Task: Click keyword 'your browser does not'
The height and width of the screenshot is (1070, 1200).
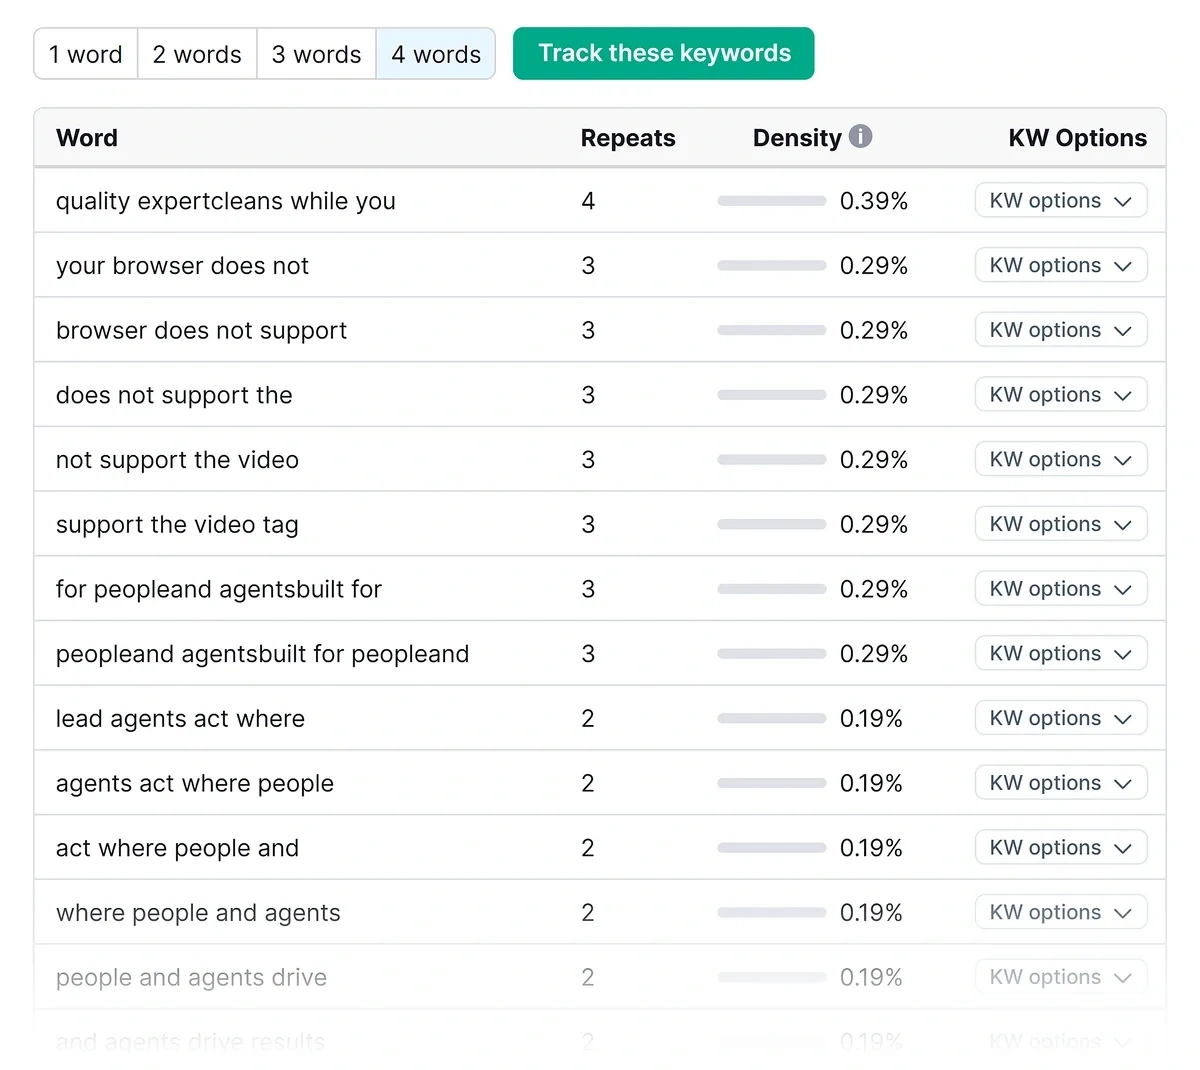Action: click(x=182, y=266)
